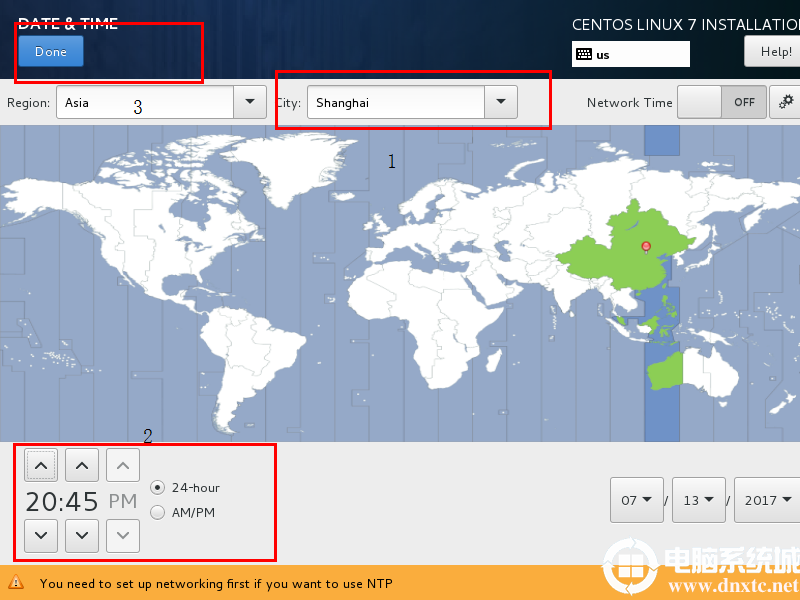Viewport: 800px width, 600px height.
Task: Expand the City dropdown arrow
Action: [501, 102]
